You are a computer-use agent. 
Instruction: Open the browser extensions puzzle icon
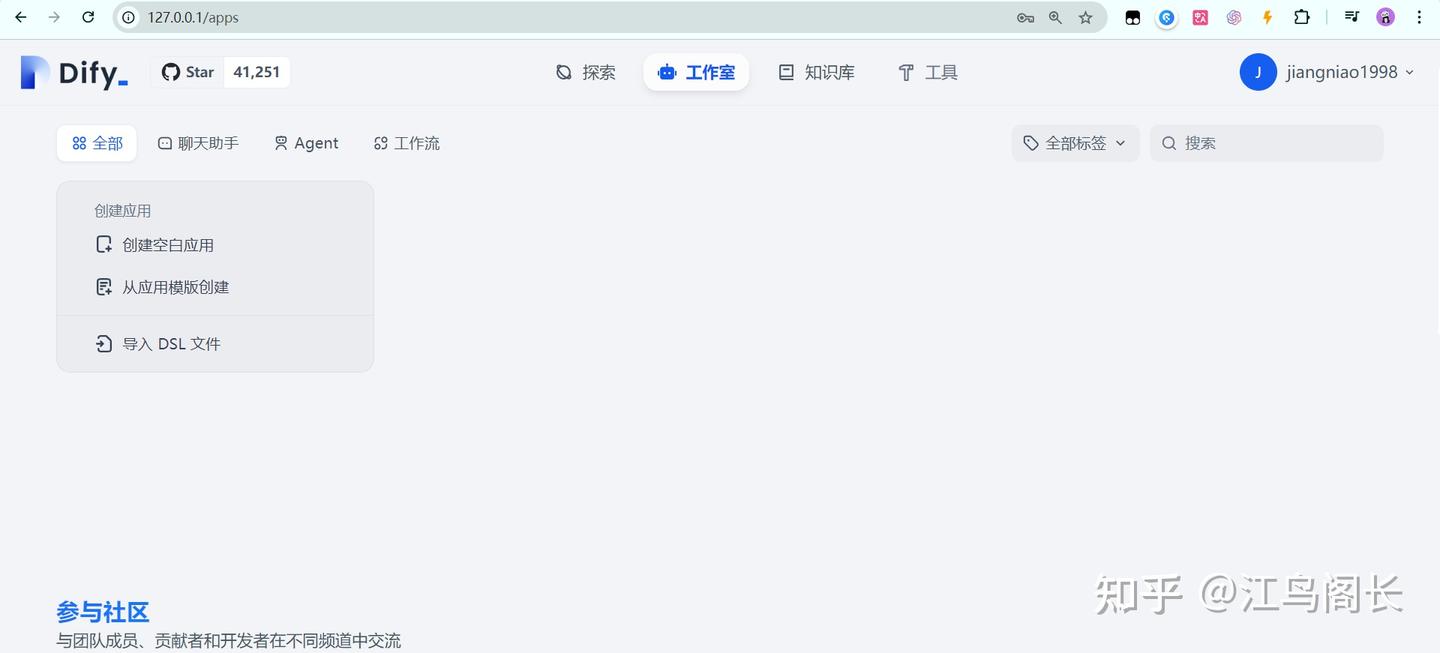point(1301,17)
